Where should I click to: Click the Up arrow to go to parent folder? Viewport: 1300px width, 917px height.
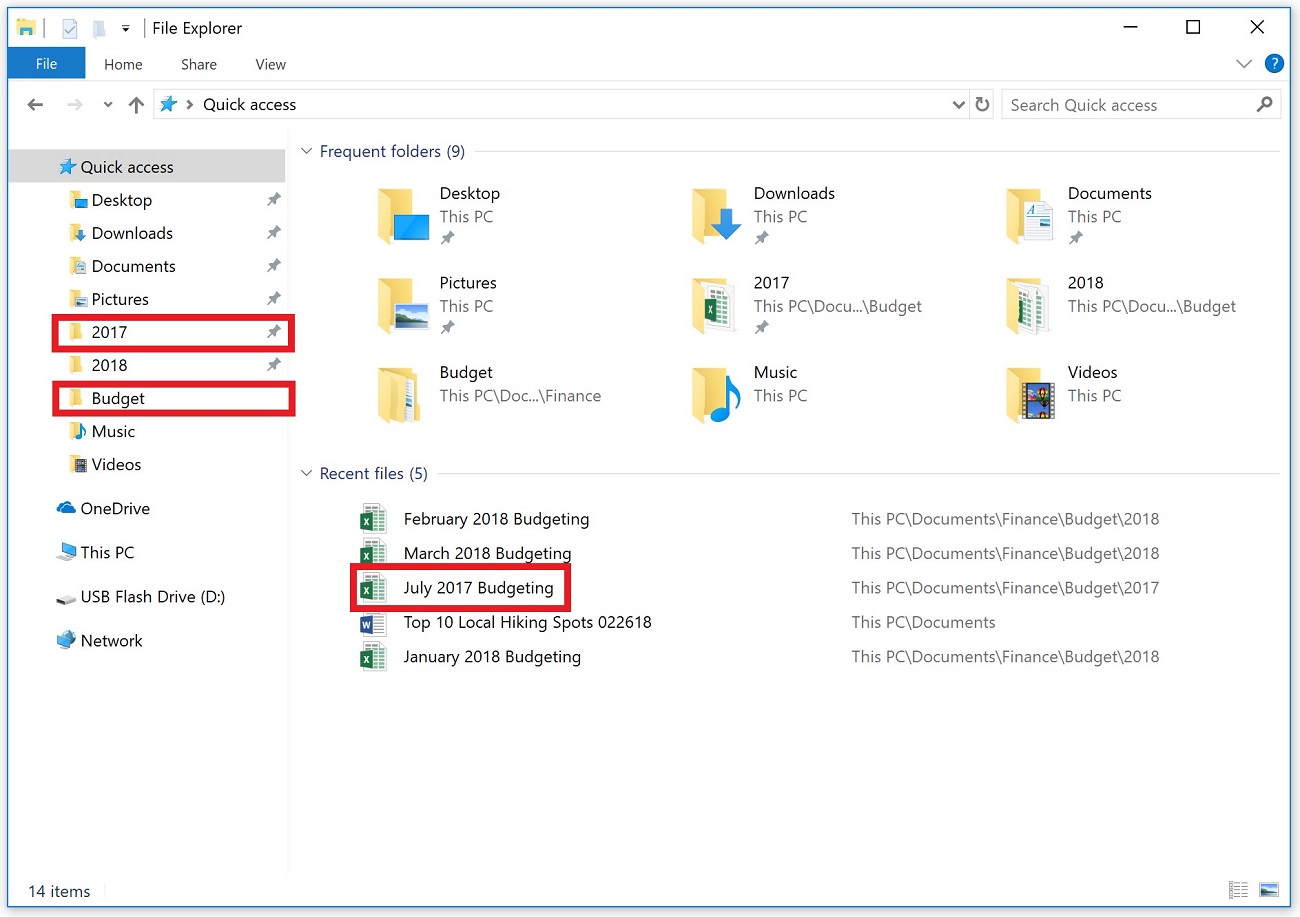tap(136, 104)
